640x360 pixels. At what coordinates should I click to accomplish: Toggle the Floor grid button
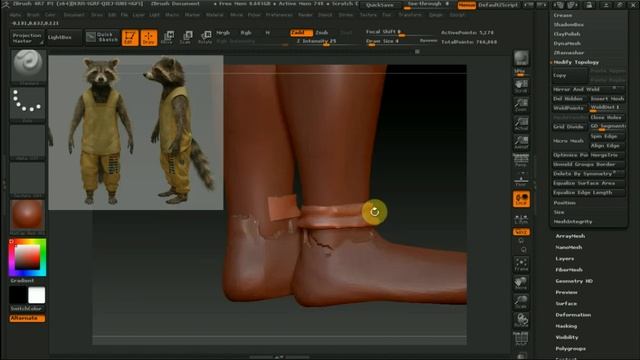click(521, 179)
